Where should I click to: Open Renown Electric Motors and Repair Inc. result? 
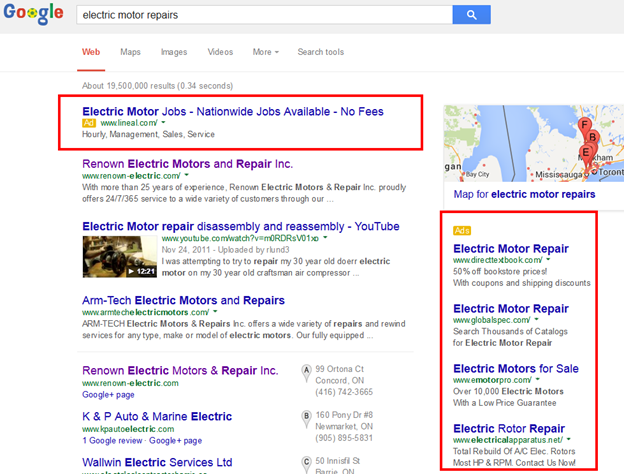[187, 164]
